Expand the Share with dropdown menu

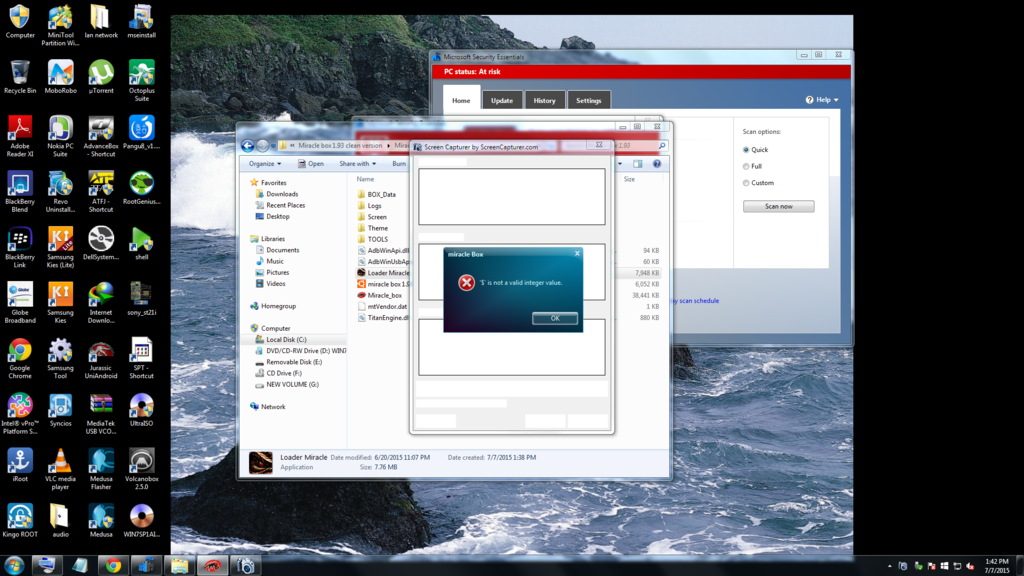(x=357, y=163)
